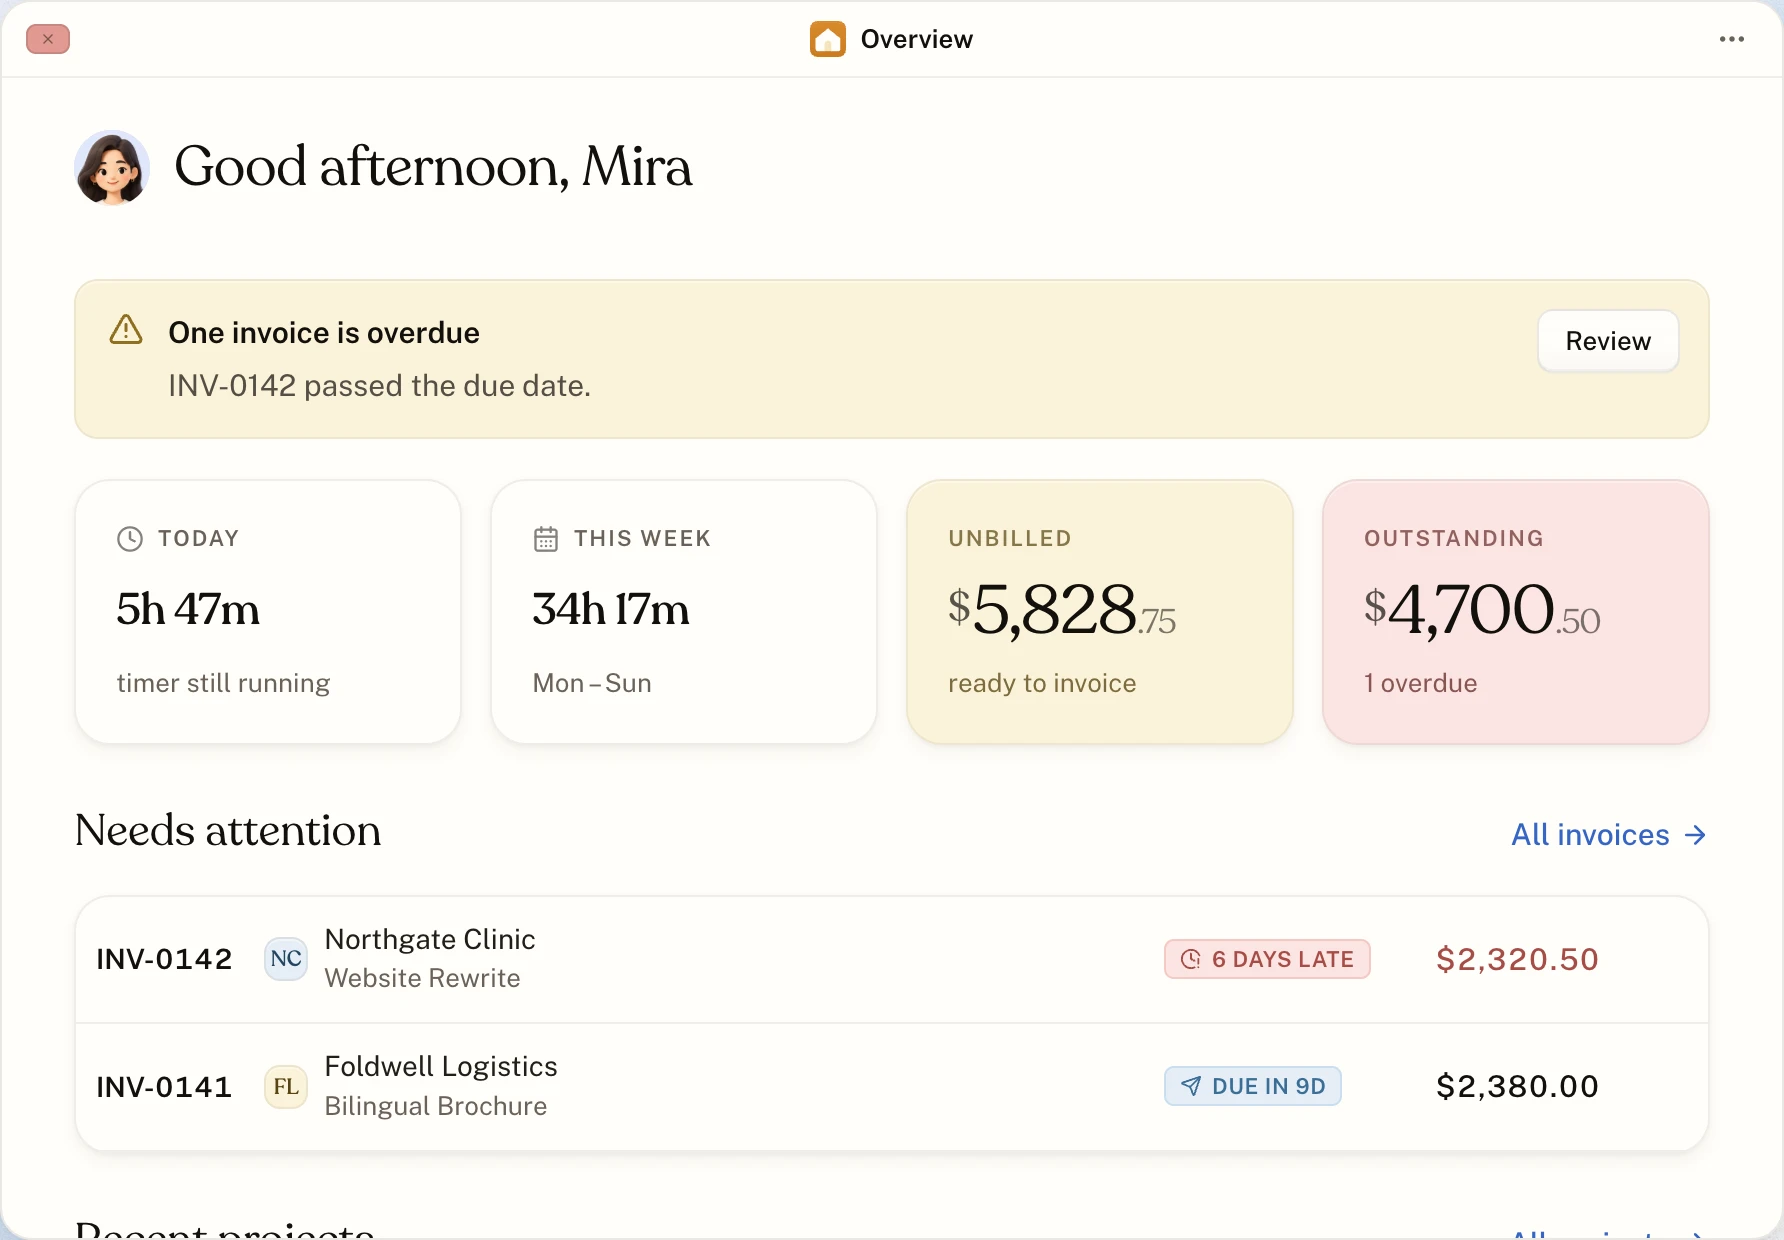Click the Mon–Sun date range text
The height and width of the screenshot is (1240, 1784).
[592, 683]
